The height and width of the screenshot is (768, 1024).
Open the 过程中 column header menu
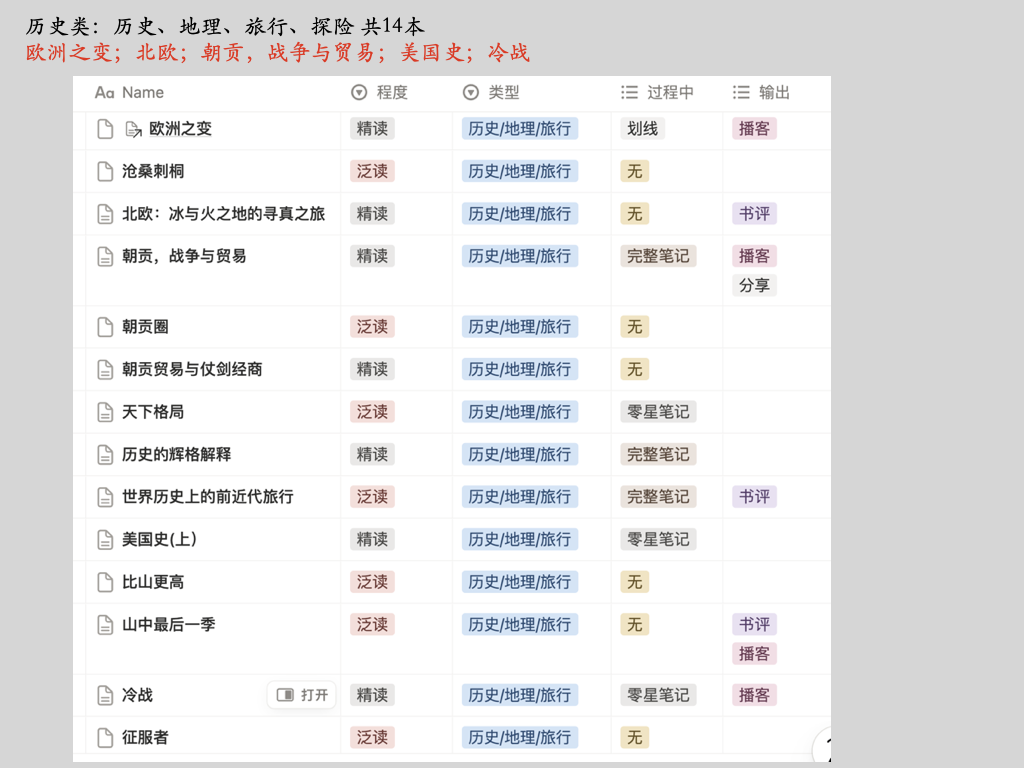[658, 93]
